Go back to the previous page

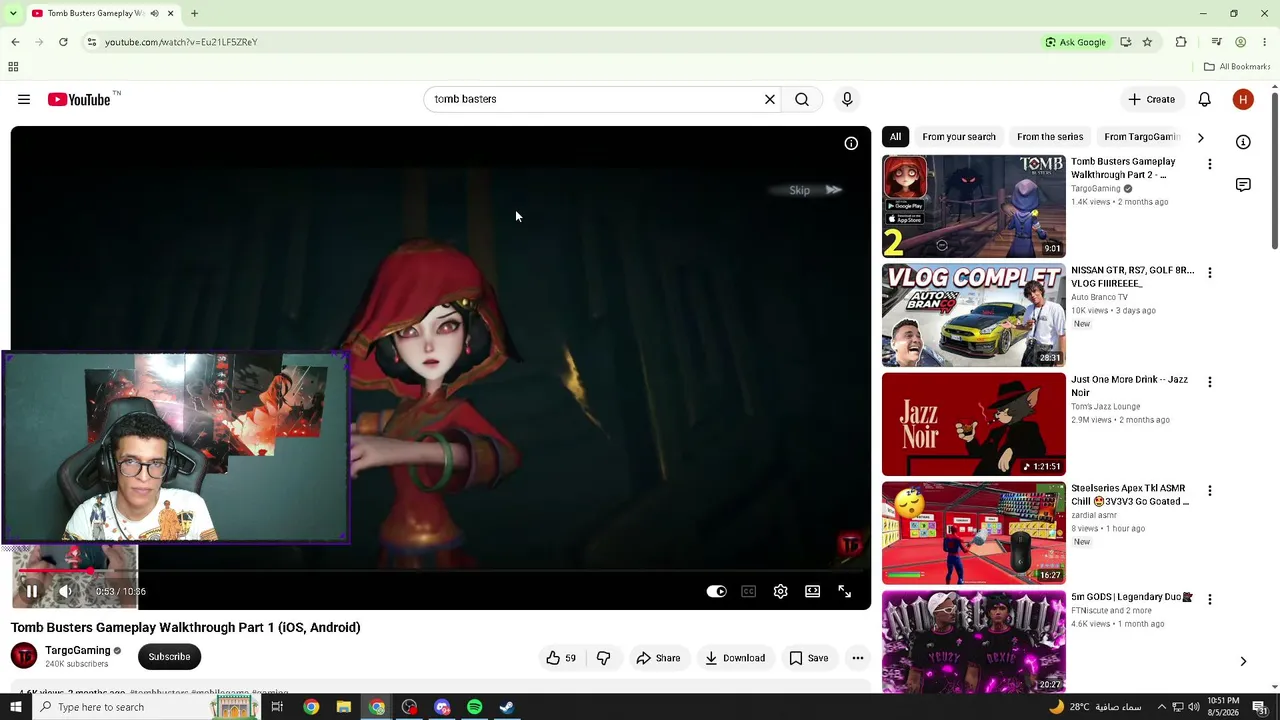click(x=15, y=42)
